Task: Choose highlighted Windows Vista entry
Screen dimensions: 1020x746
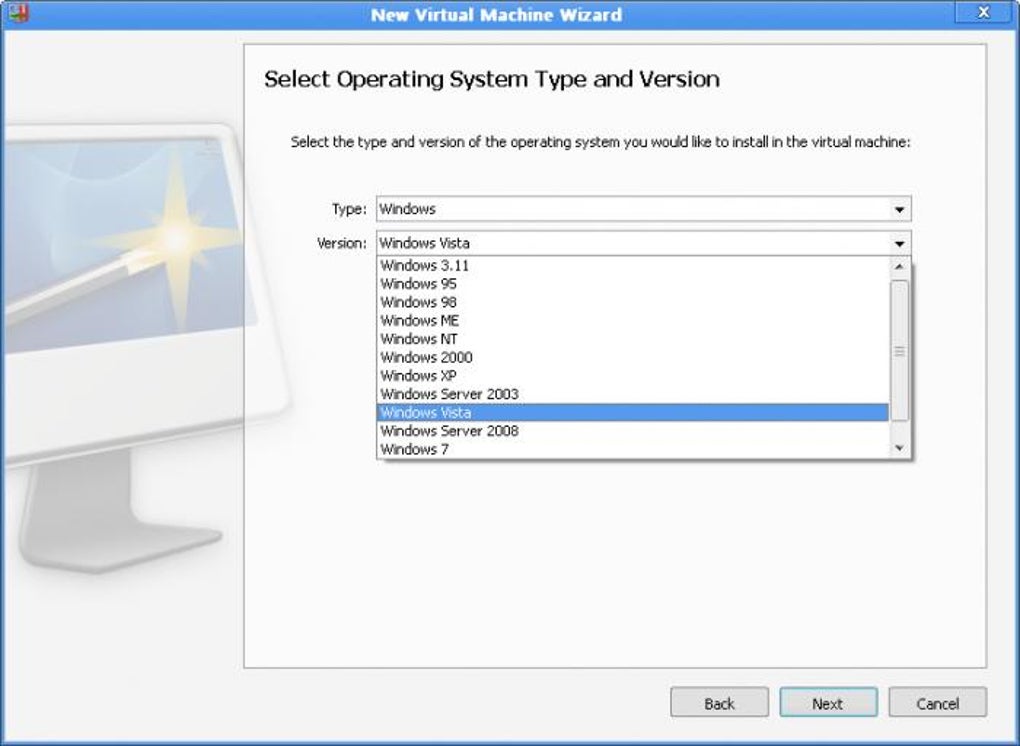Action: 632,412
